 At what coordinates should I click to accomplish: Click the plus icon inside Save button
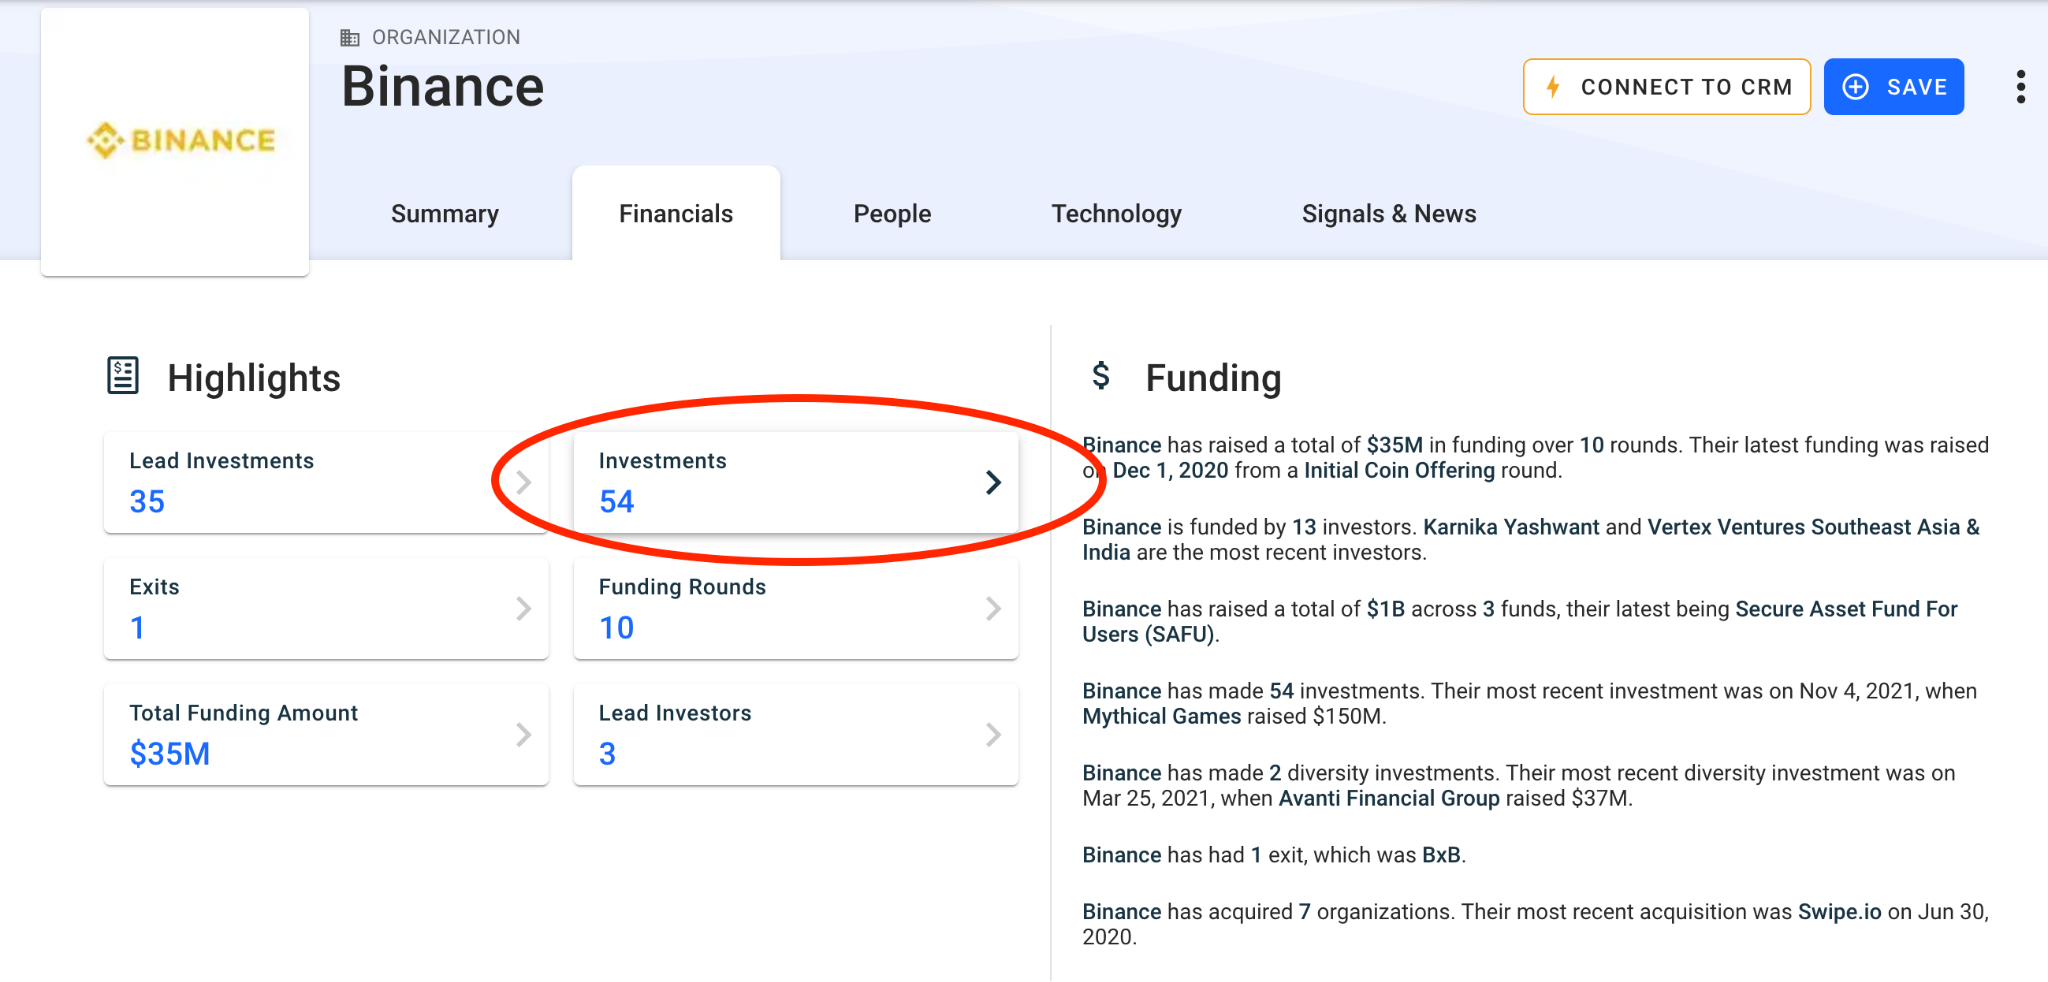click(x=1855, y=87)
